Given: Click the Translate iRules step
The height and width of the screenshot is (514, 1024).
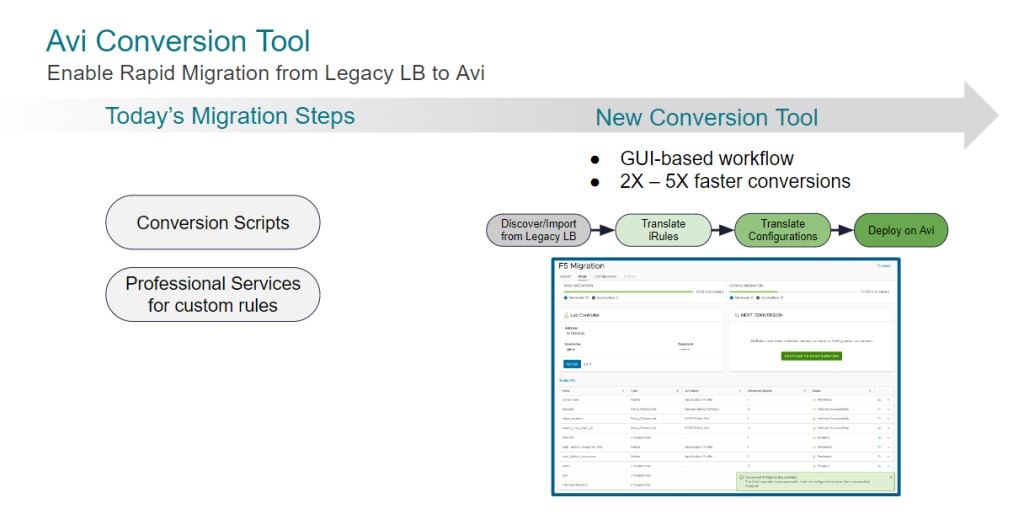Looking at the screenshot, I should coord(663,230).
